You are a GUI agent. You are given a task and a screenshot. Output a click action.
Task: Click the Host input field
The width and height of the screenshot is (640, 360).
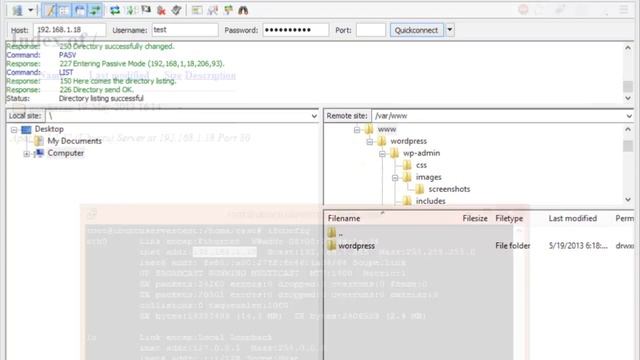[x=70, y=30]
